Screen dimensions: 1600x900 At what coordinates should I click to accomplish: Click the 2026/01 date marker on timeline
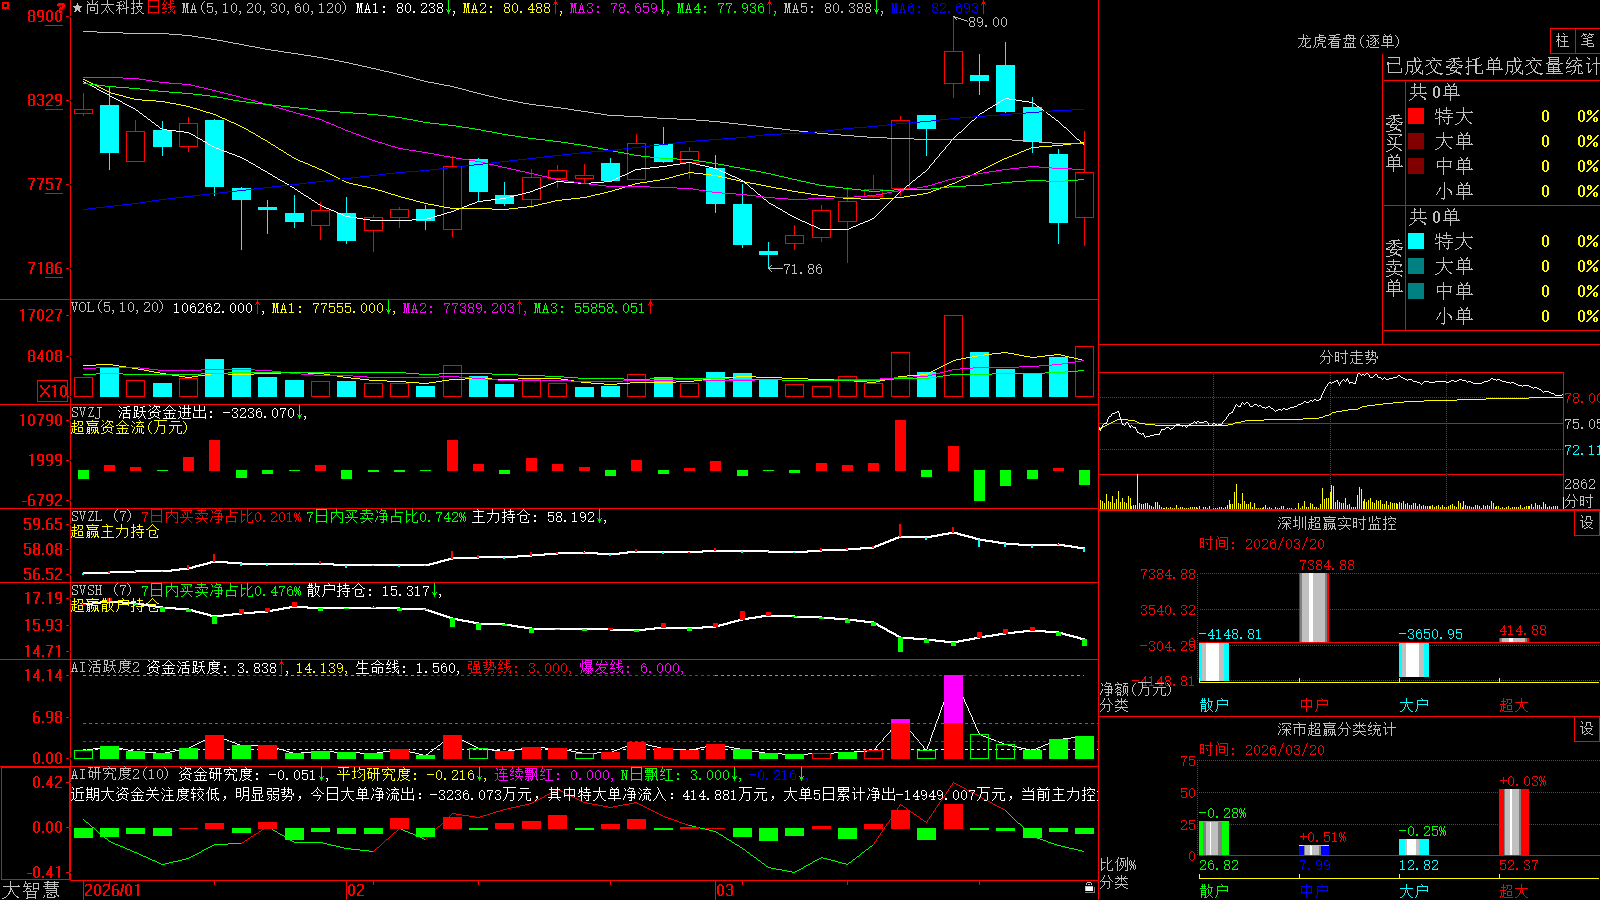point(113,890)
